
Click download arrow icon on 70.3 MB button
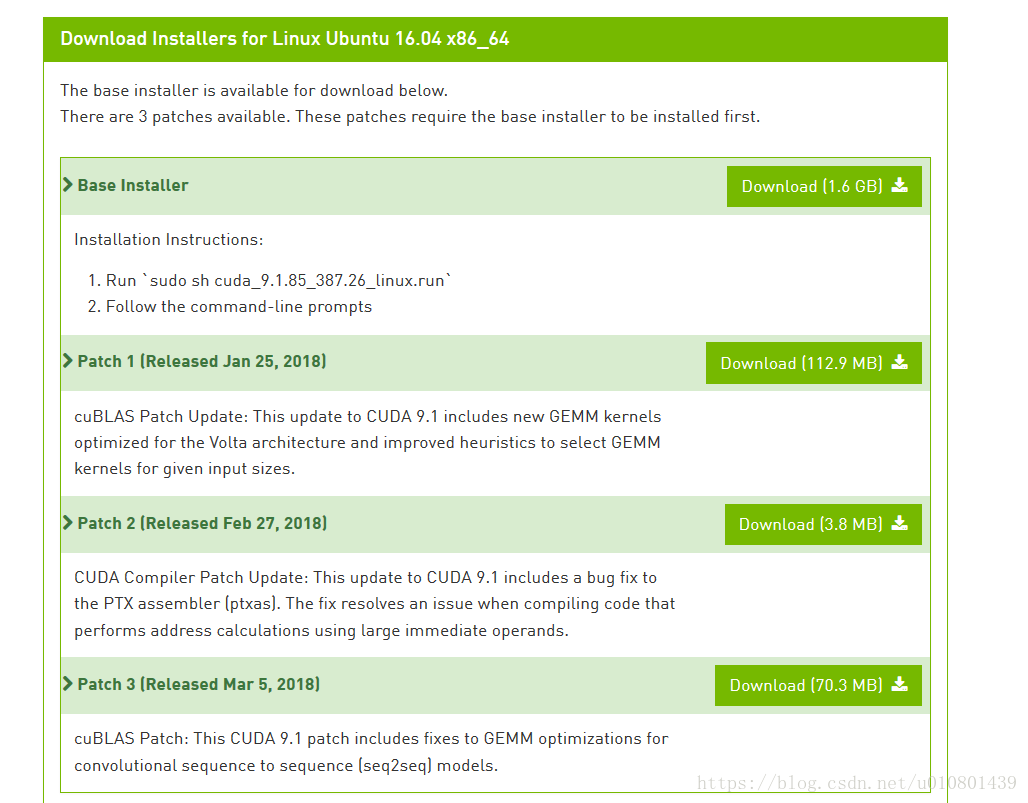[900, 684]
